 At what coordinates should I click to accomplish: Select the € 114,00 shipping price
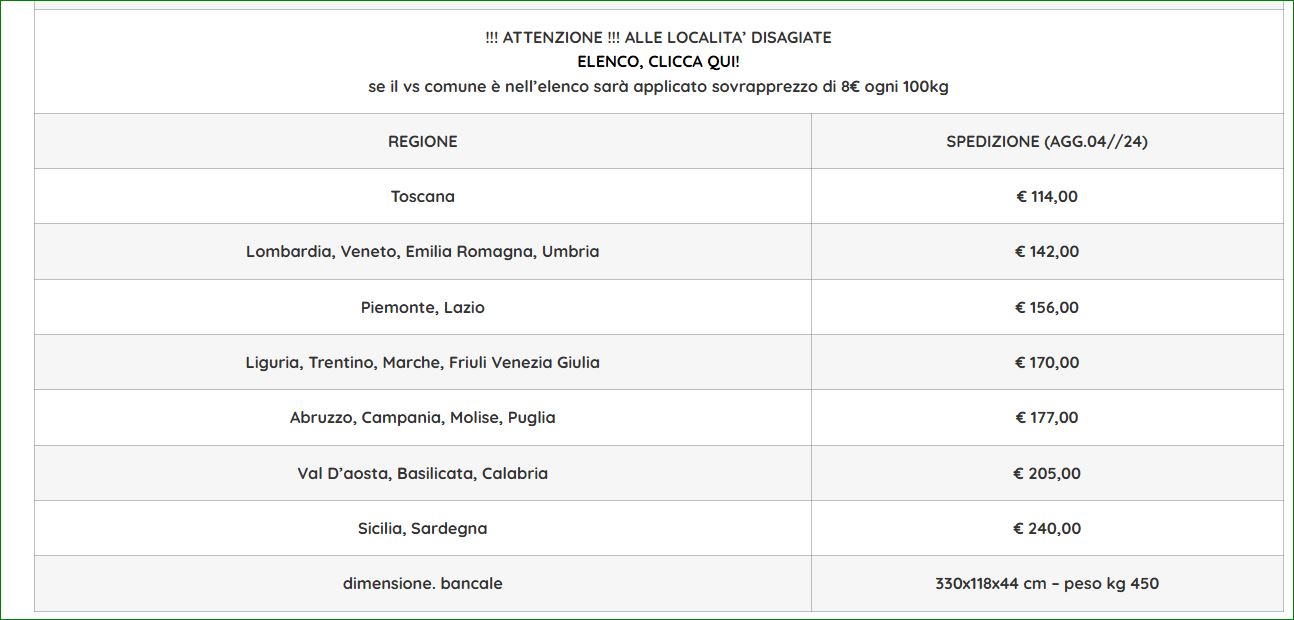(x=1047, y=196)
